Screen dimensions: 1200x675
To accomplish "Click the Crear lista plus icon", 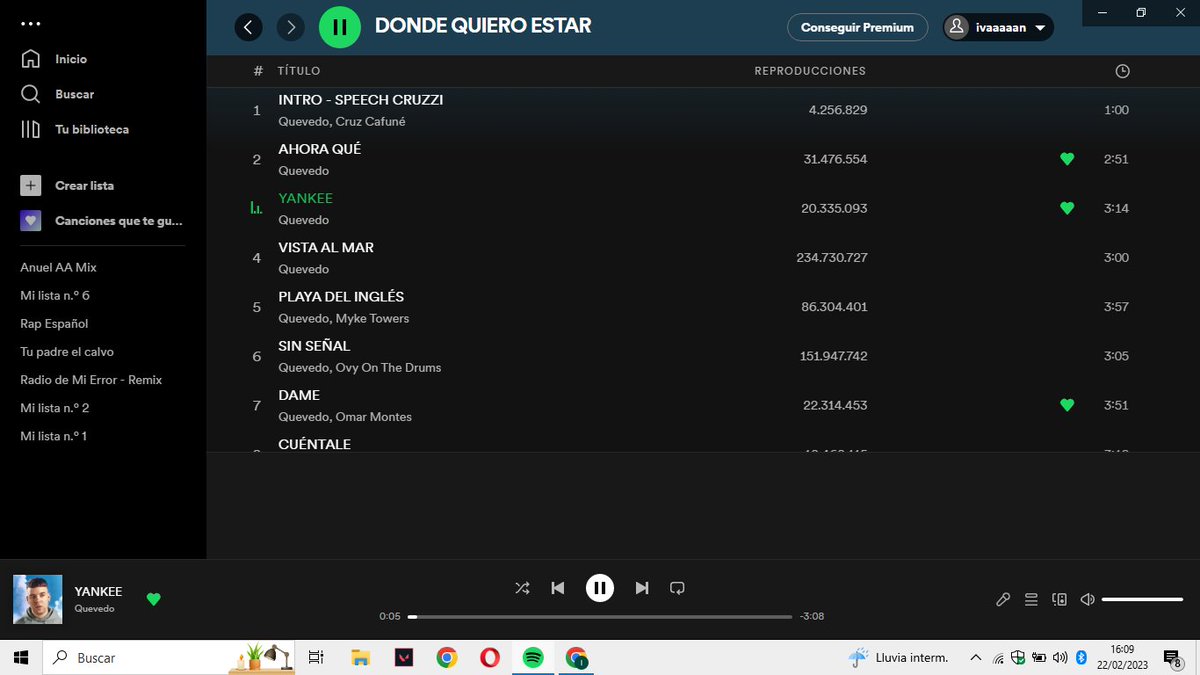I will 31,185.
